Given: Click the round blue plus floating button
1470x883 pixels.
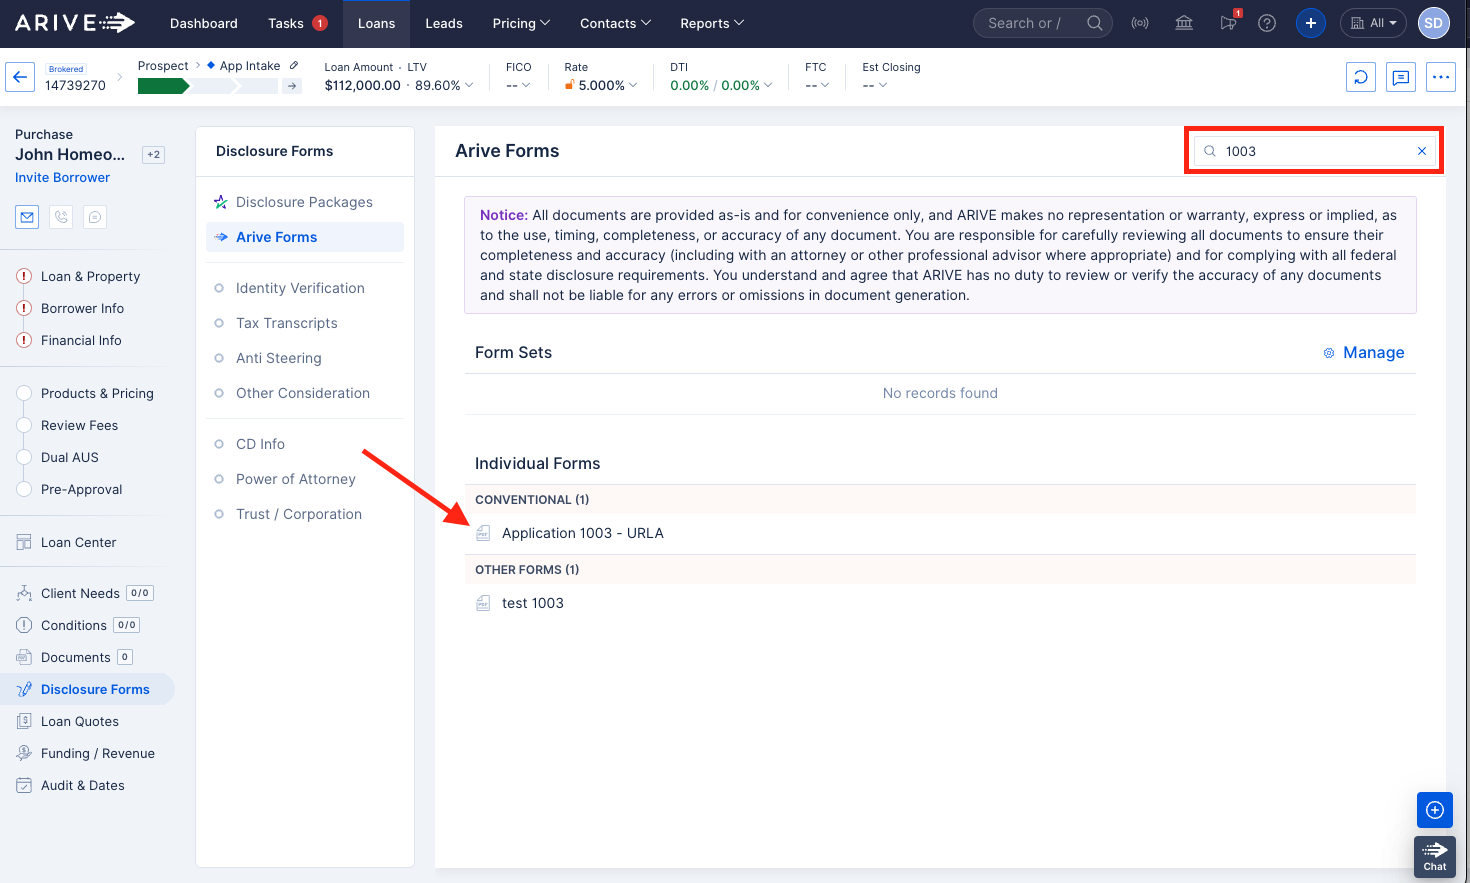Looking at the screenshot, I should click(x=1435, y=810).
